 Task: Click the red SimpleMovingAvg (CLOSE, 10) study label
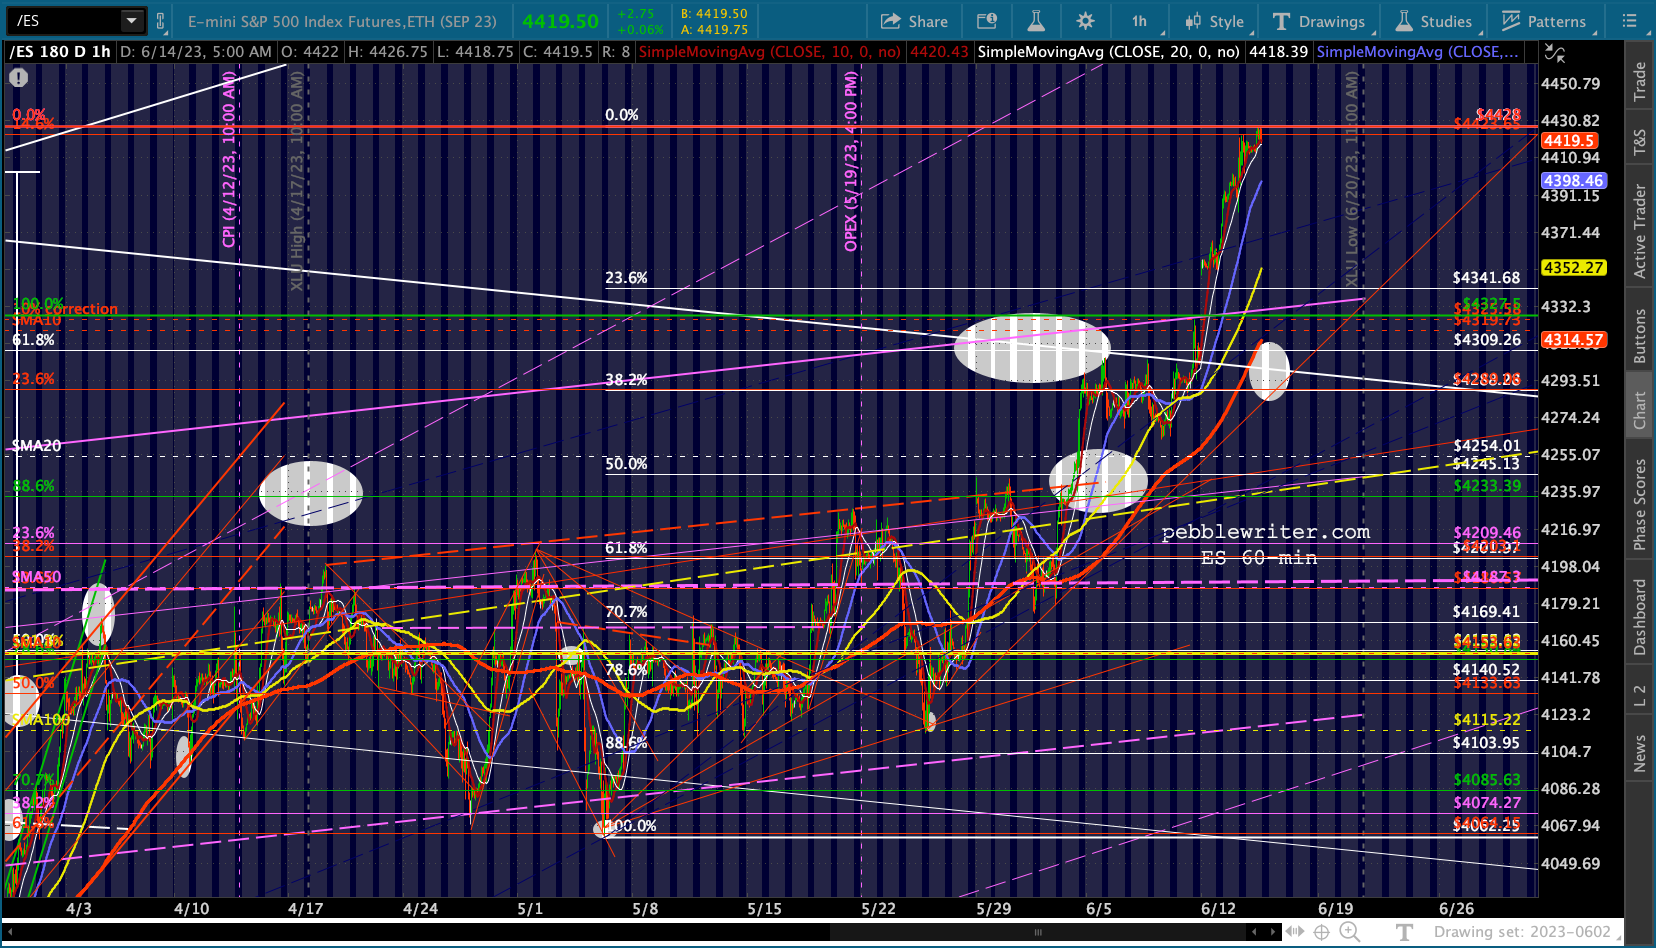[x=769, y=52]
